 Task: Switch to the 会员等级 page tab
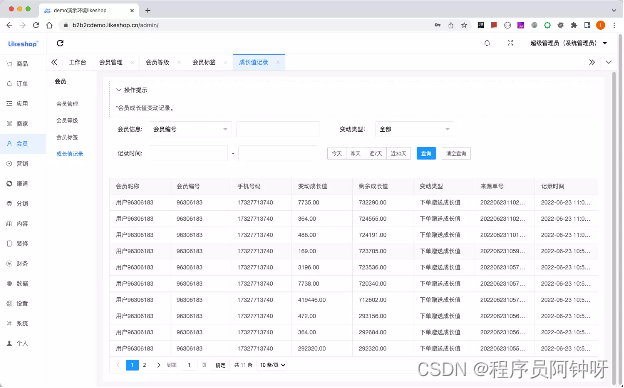(158, 62)
